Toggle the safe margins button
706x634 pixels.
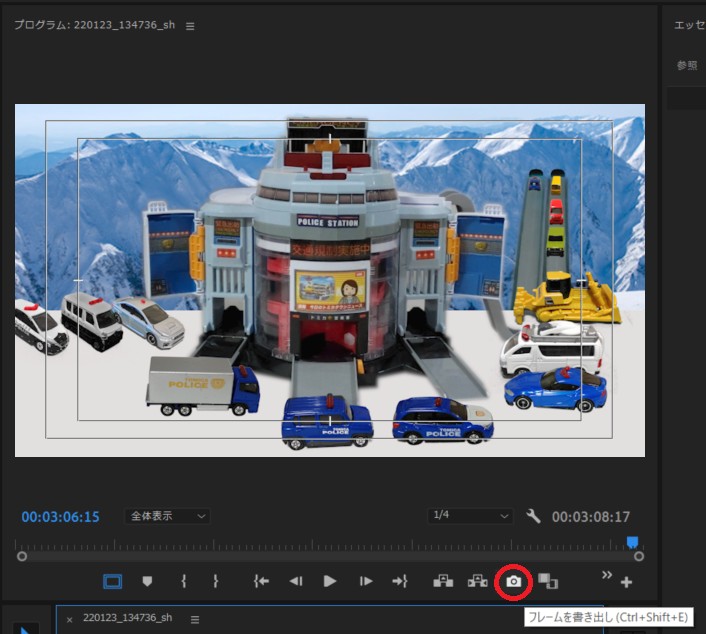click(113, 581)
